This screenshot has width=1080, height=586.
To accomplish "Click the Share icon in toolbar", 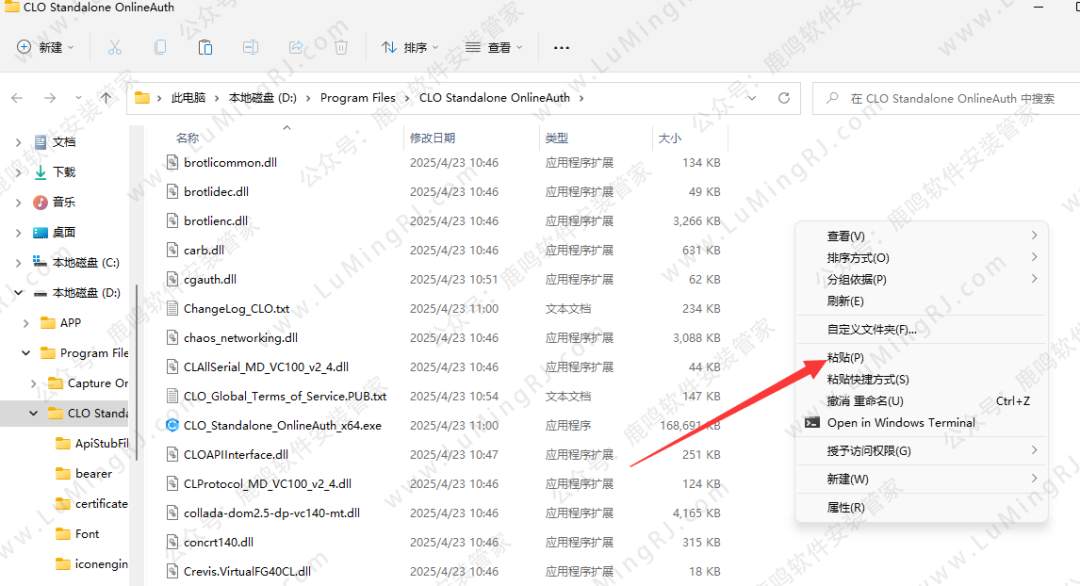I will tap(296, 47).
